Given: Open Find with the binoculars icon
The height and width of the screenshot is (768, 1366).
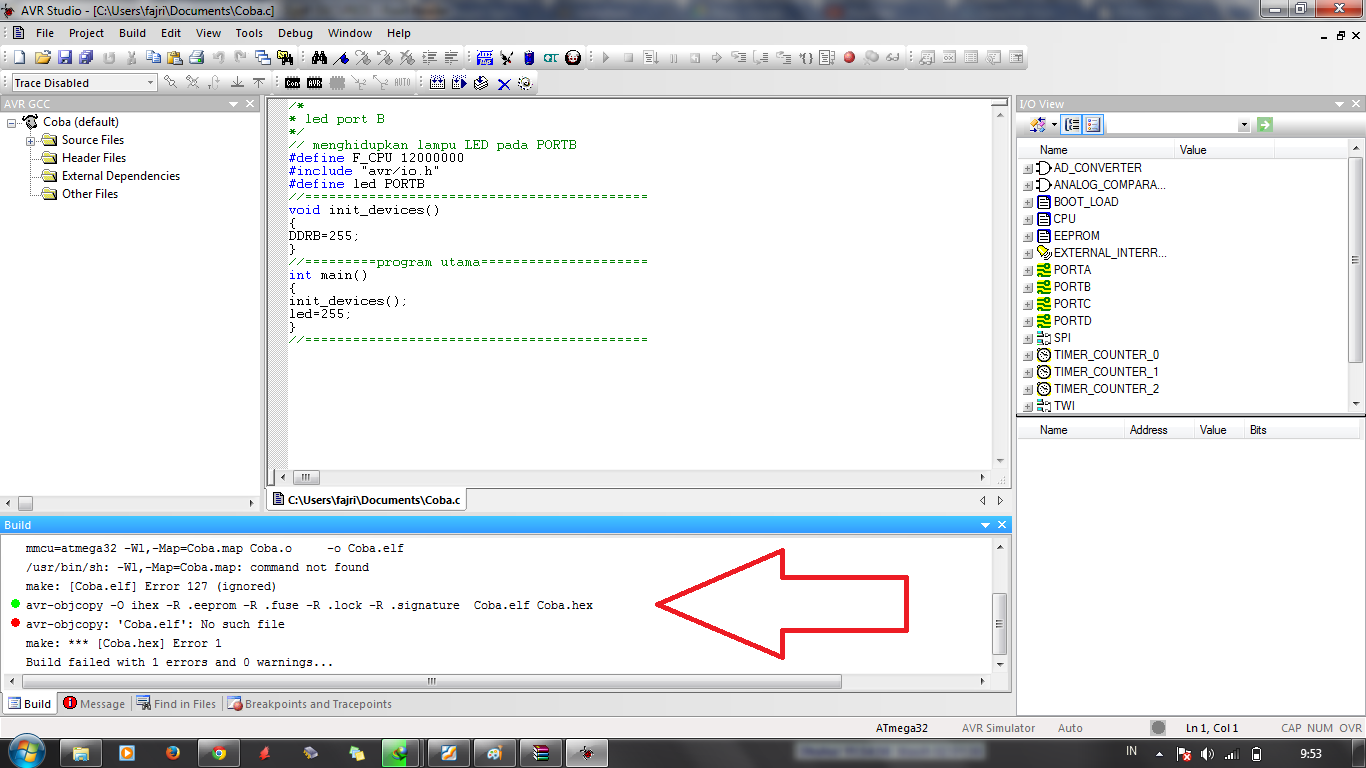Looking at the screenshot, I should (x=319, y=57).
